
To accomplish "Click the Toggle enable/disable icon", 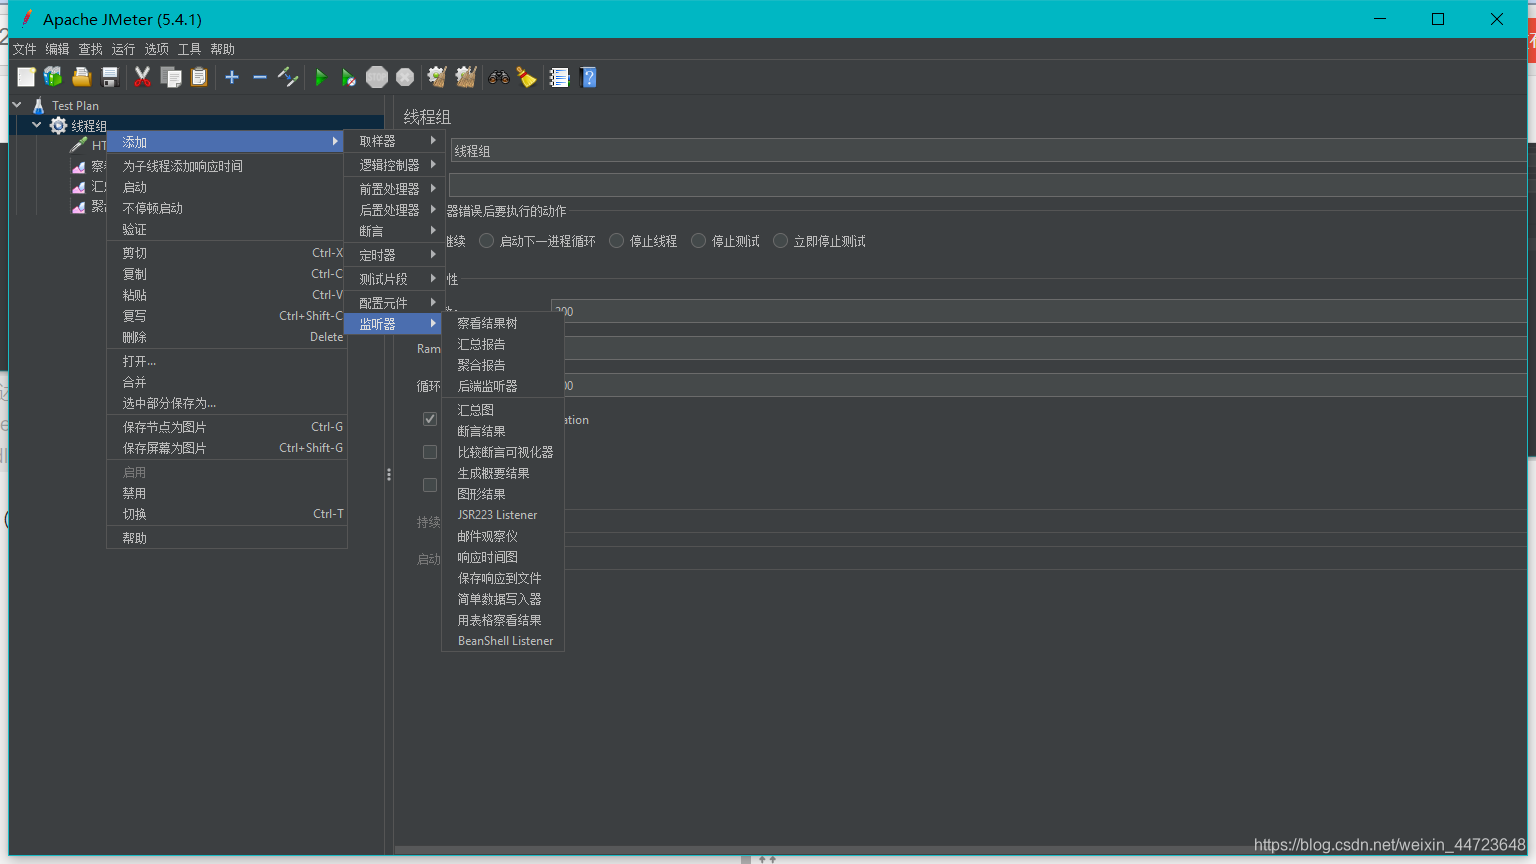I will tap(288, 77).
